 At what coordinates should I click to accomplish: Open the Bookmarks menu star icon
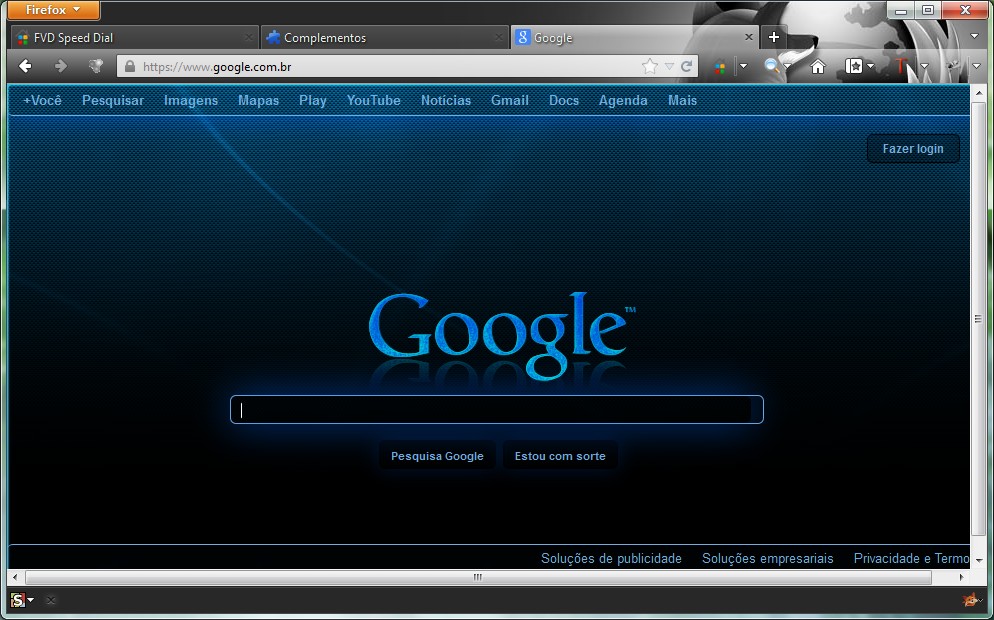point(853,66)
